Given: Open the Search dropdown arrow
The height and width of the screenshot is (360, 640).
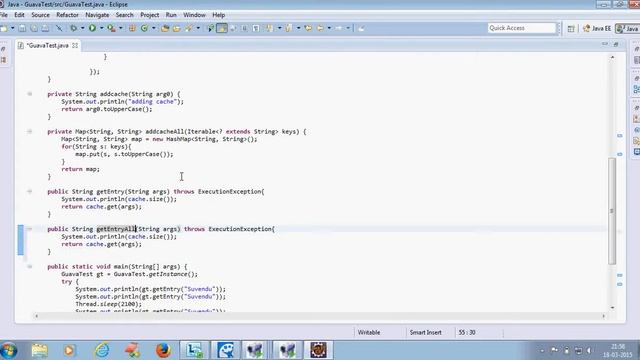Looking at the screenshot, I should [x=198, y=28].
